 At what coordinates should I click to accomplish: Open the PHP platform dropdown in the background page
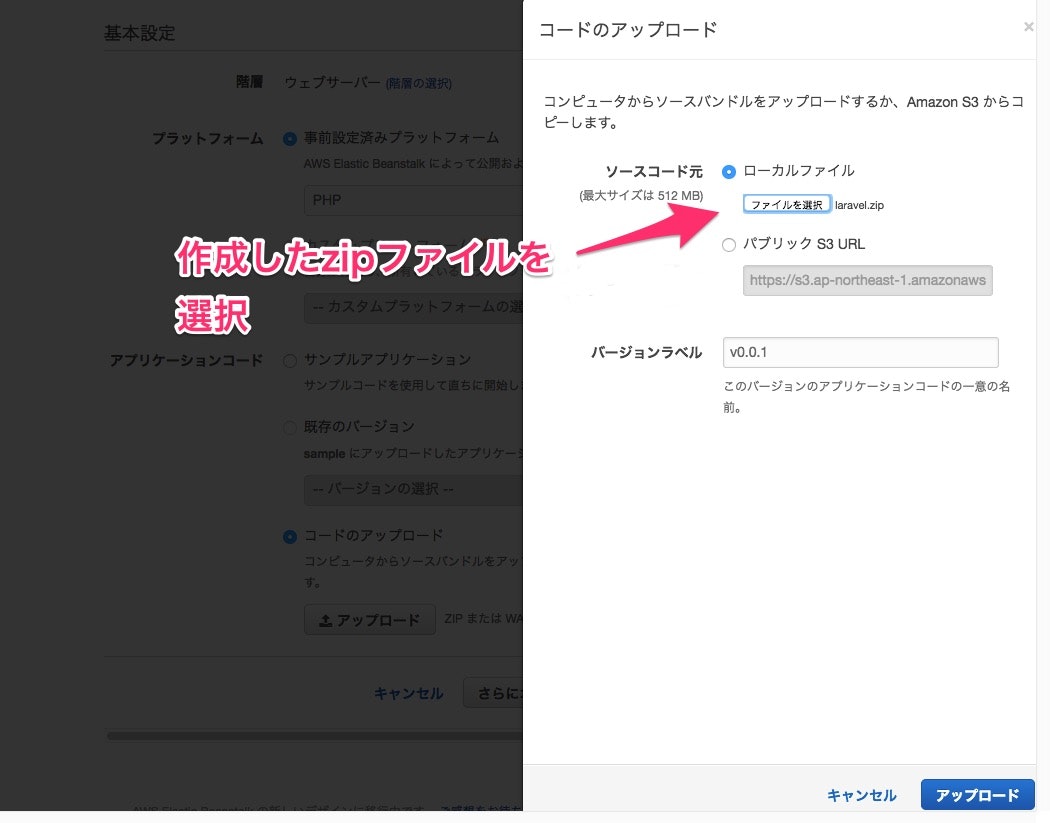point(413,200)
